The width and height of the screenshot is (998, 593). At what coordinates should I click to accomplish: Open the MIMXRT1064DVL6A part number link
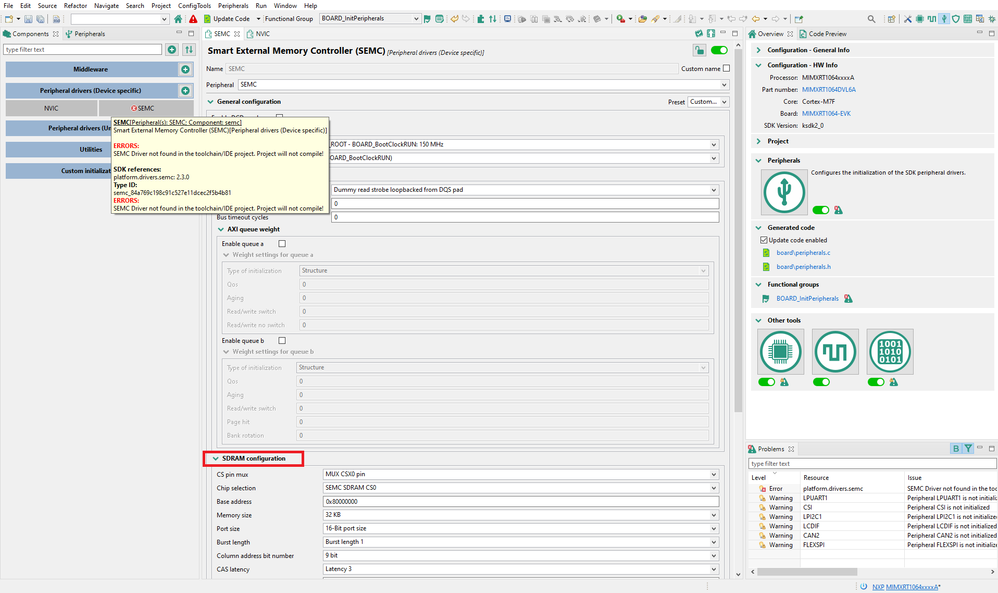pos(829,90)
